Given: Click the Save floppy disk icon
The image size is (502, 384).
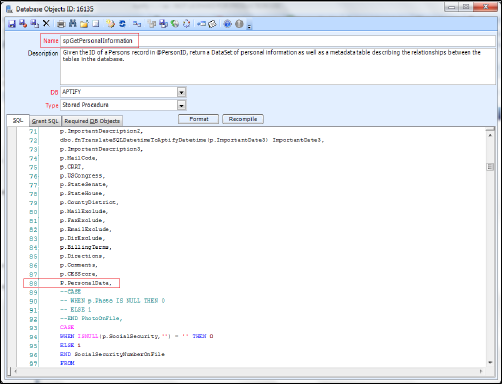Looking at the screenshot, I should tap(12, 24).
